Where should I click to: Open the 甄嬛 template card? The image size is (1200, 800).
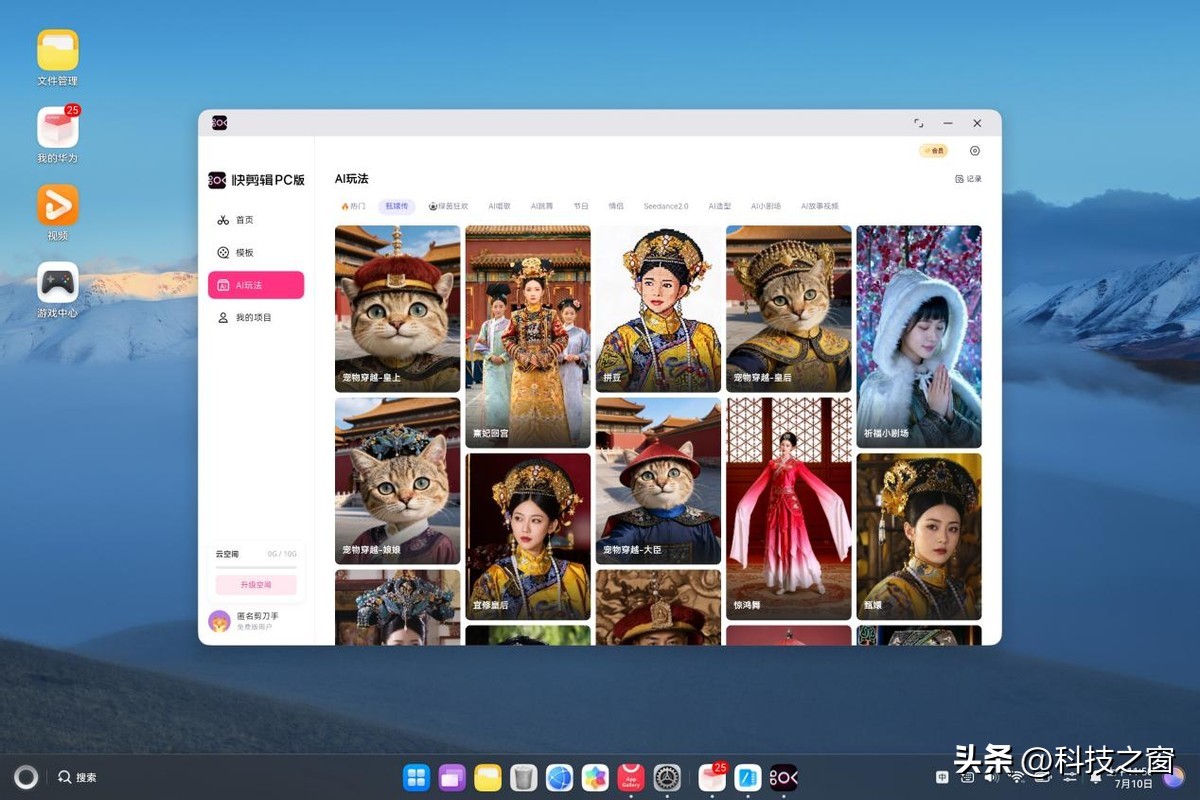point(919,537)
